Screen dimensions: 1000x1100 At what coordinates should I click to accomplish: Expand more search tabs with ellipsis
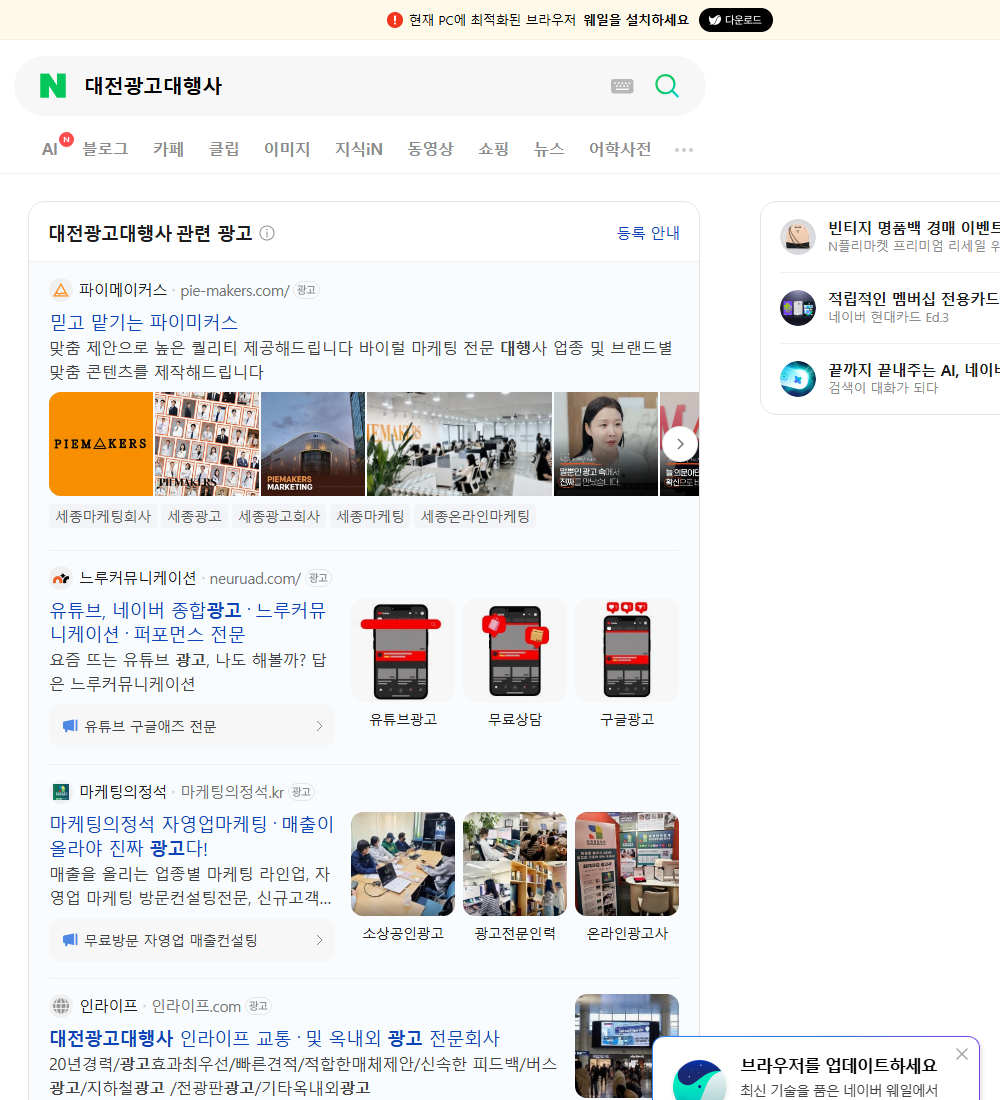point(684,149)
